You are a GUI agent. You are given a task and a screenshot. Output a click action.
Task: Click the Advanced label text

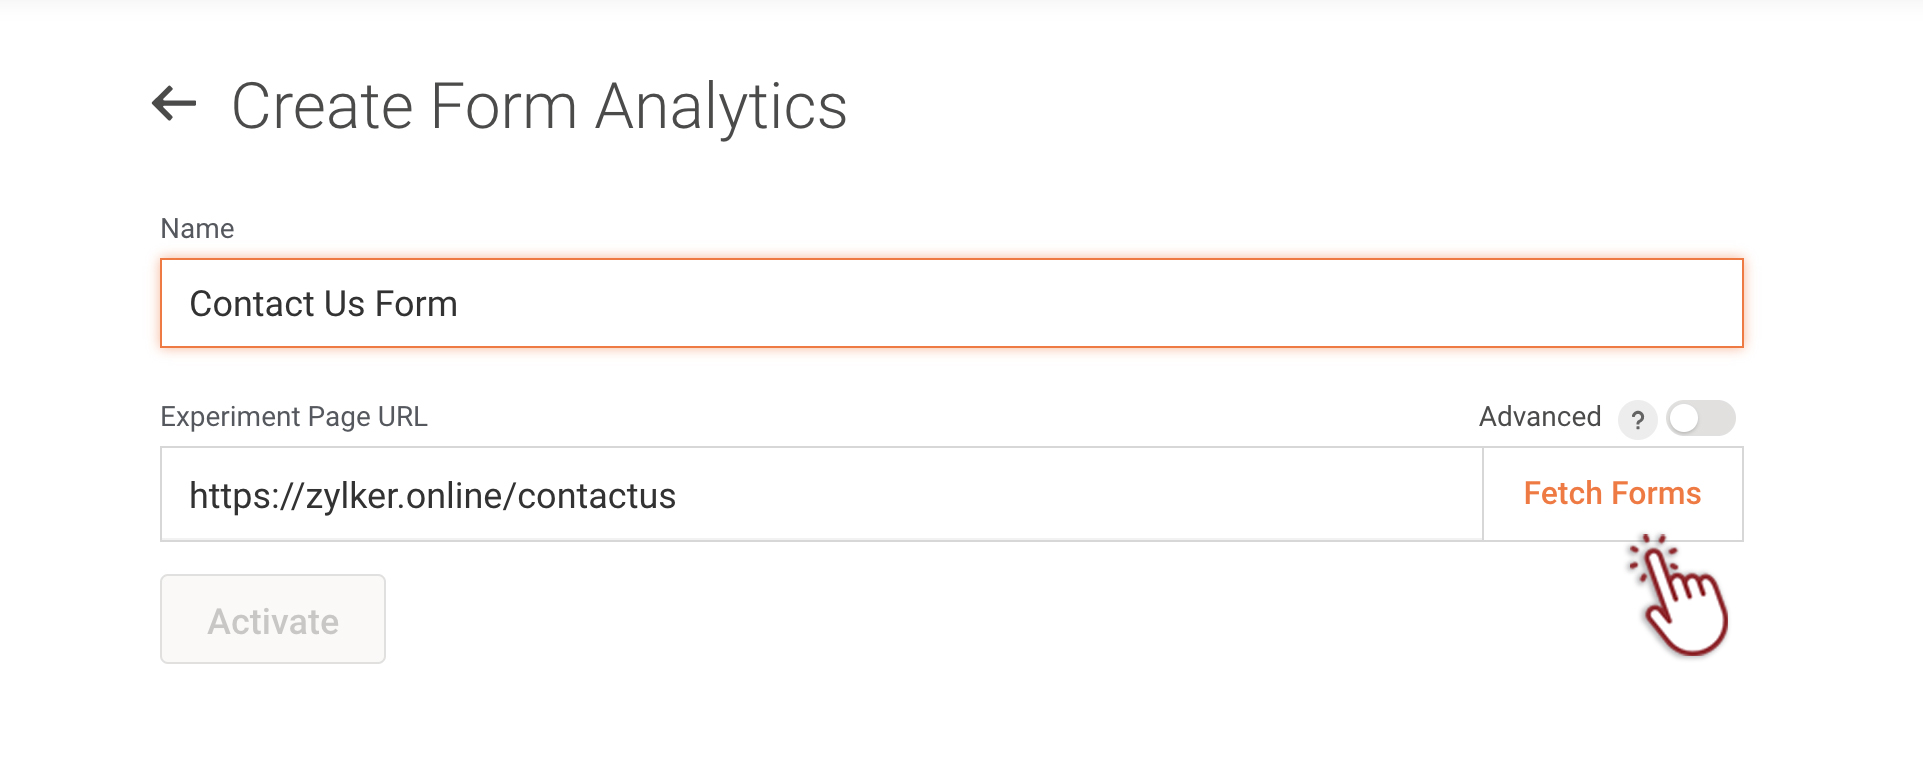(1539, 417)
